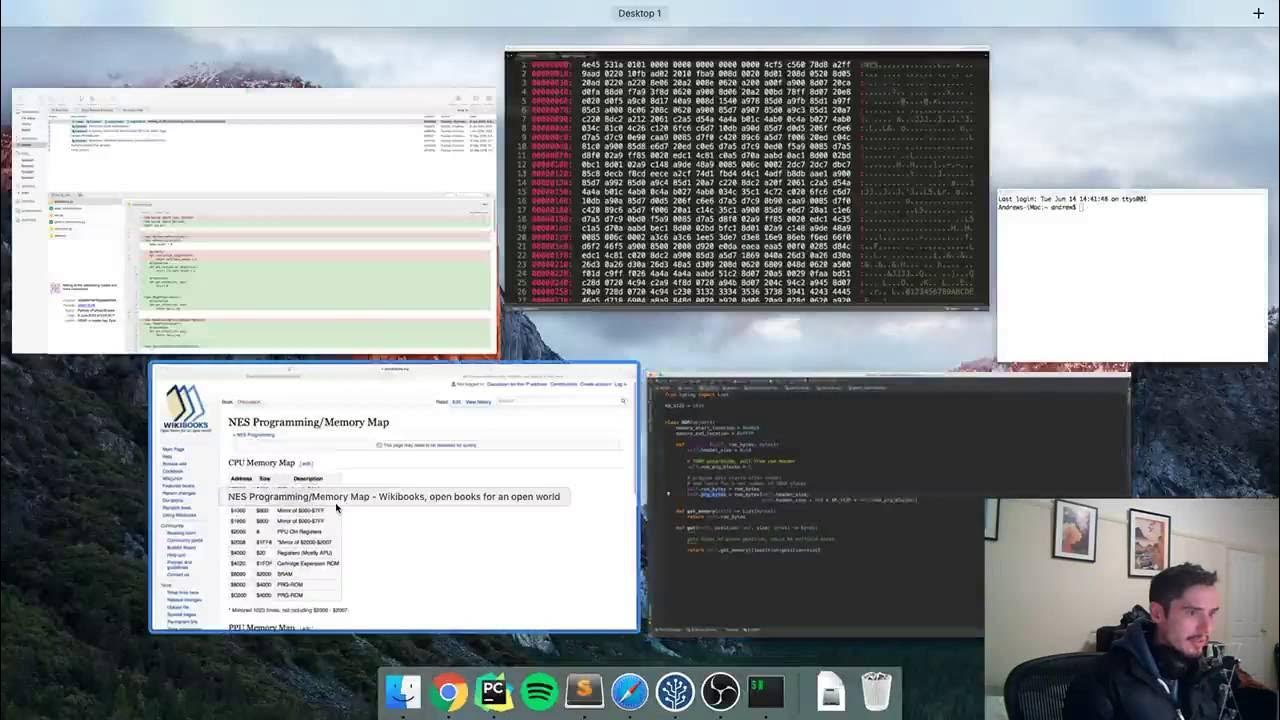Click Main Page in Wikibooks sidebar

coord(174,449)
